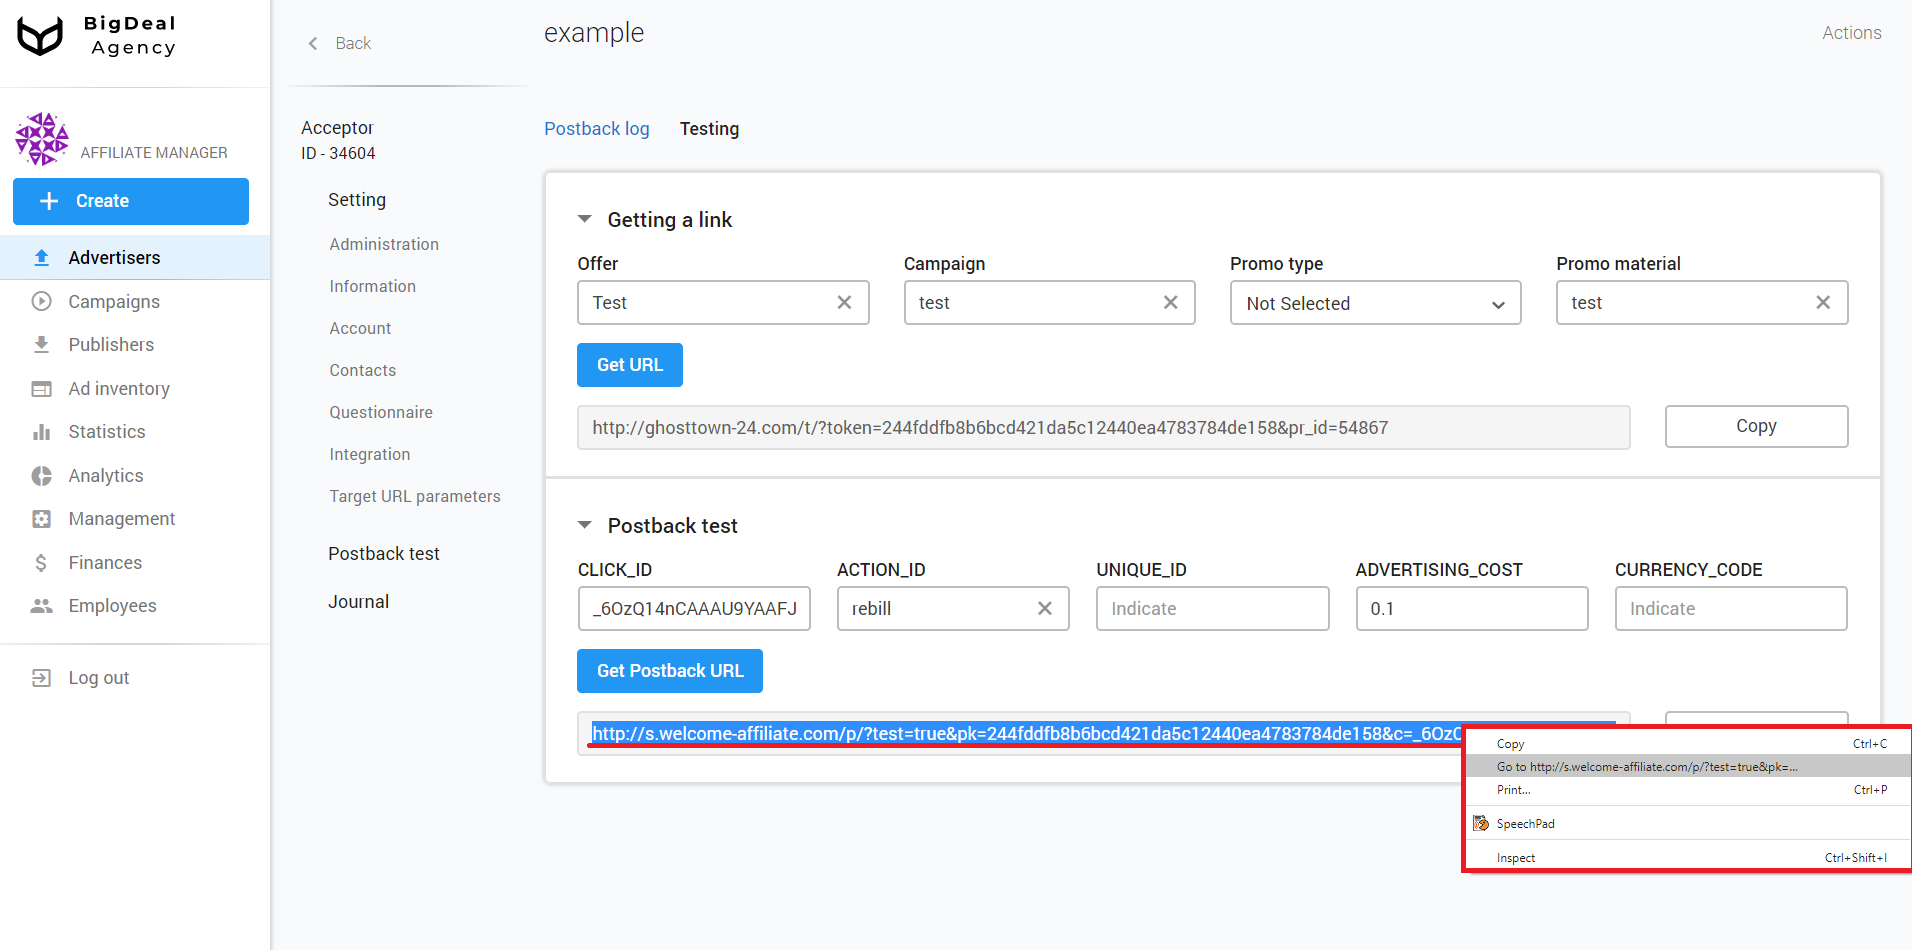Clear the Test offer selection
The image size is (1912, 950).
click(x=844, y=302)
